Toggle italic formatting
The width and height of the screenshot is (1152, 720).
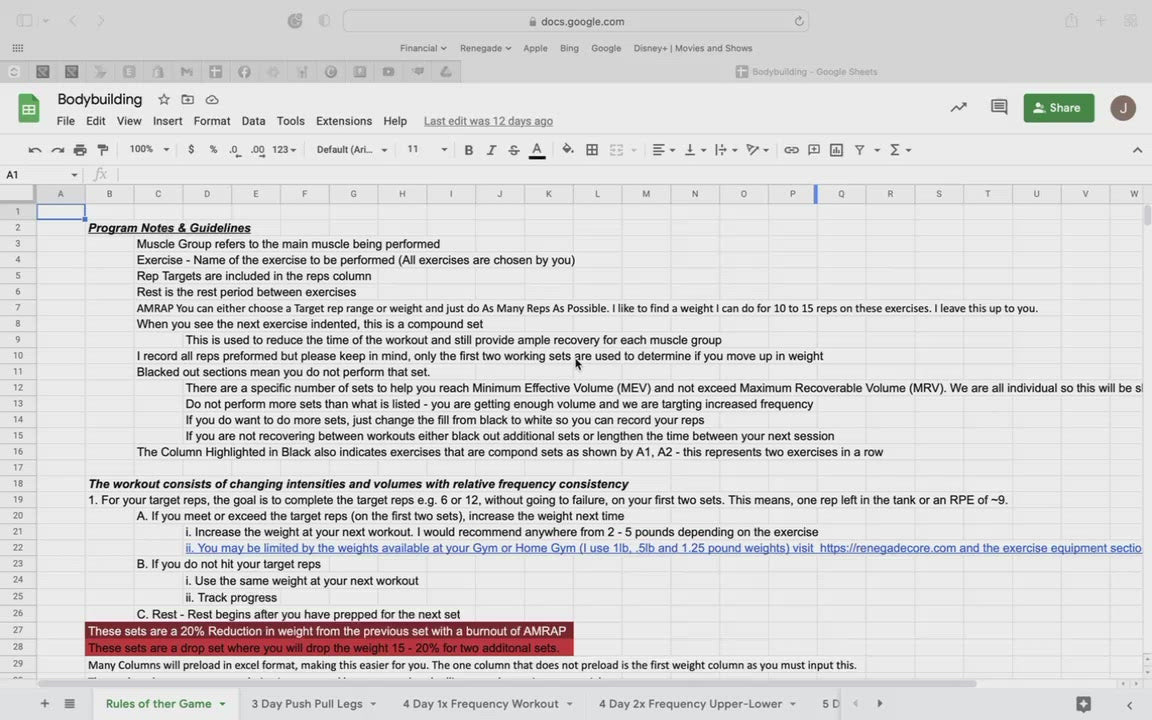pos(491,150)
